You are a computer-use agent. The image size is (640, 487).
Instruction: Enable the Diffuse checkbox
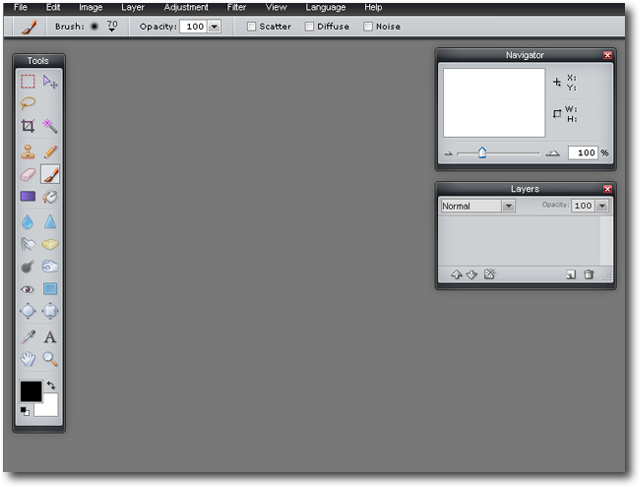tap(309, 27)
